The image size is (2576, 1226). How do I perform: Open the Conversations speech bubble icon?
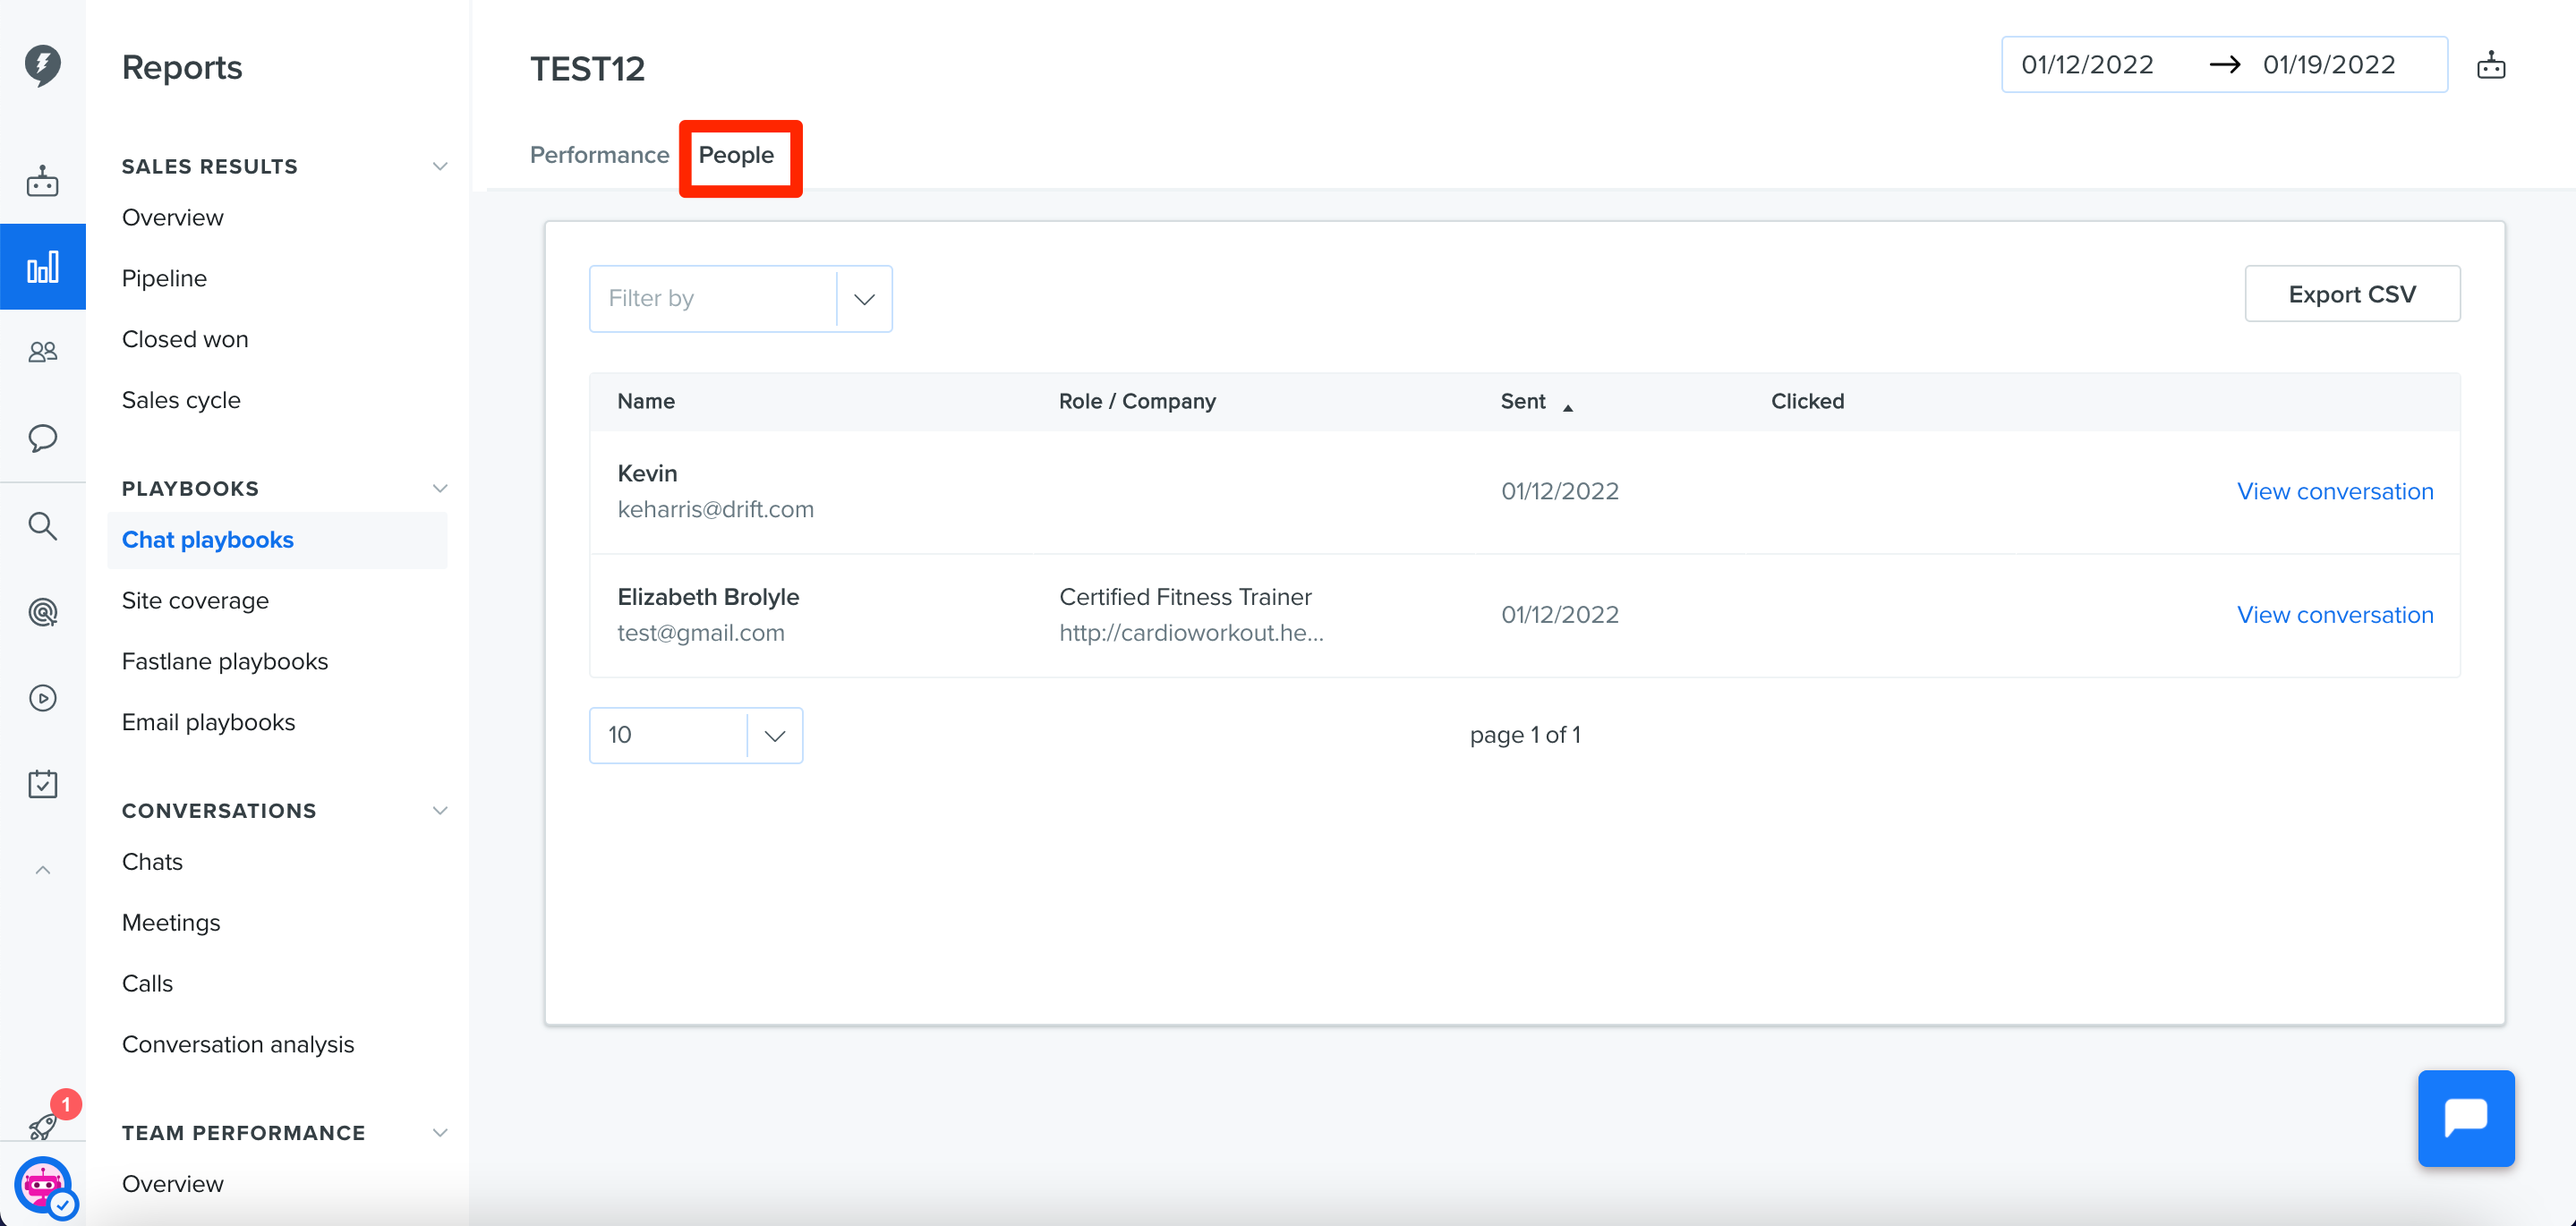click(x=42, y=438)
